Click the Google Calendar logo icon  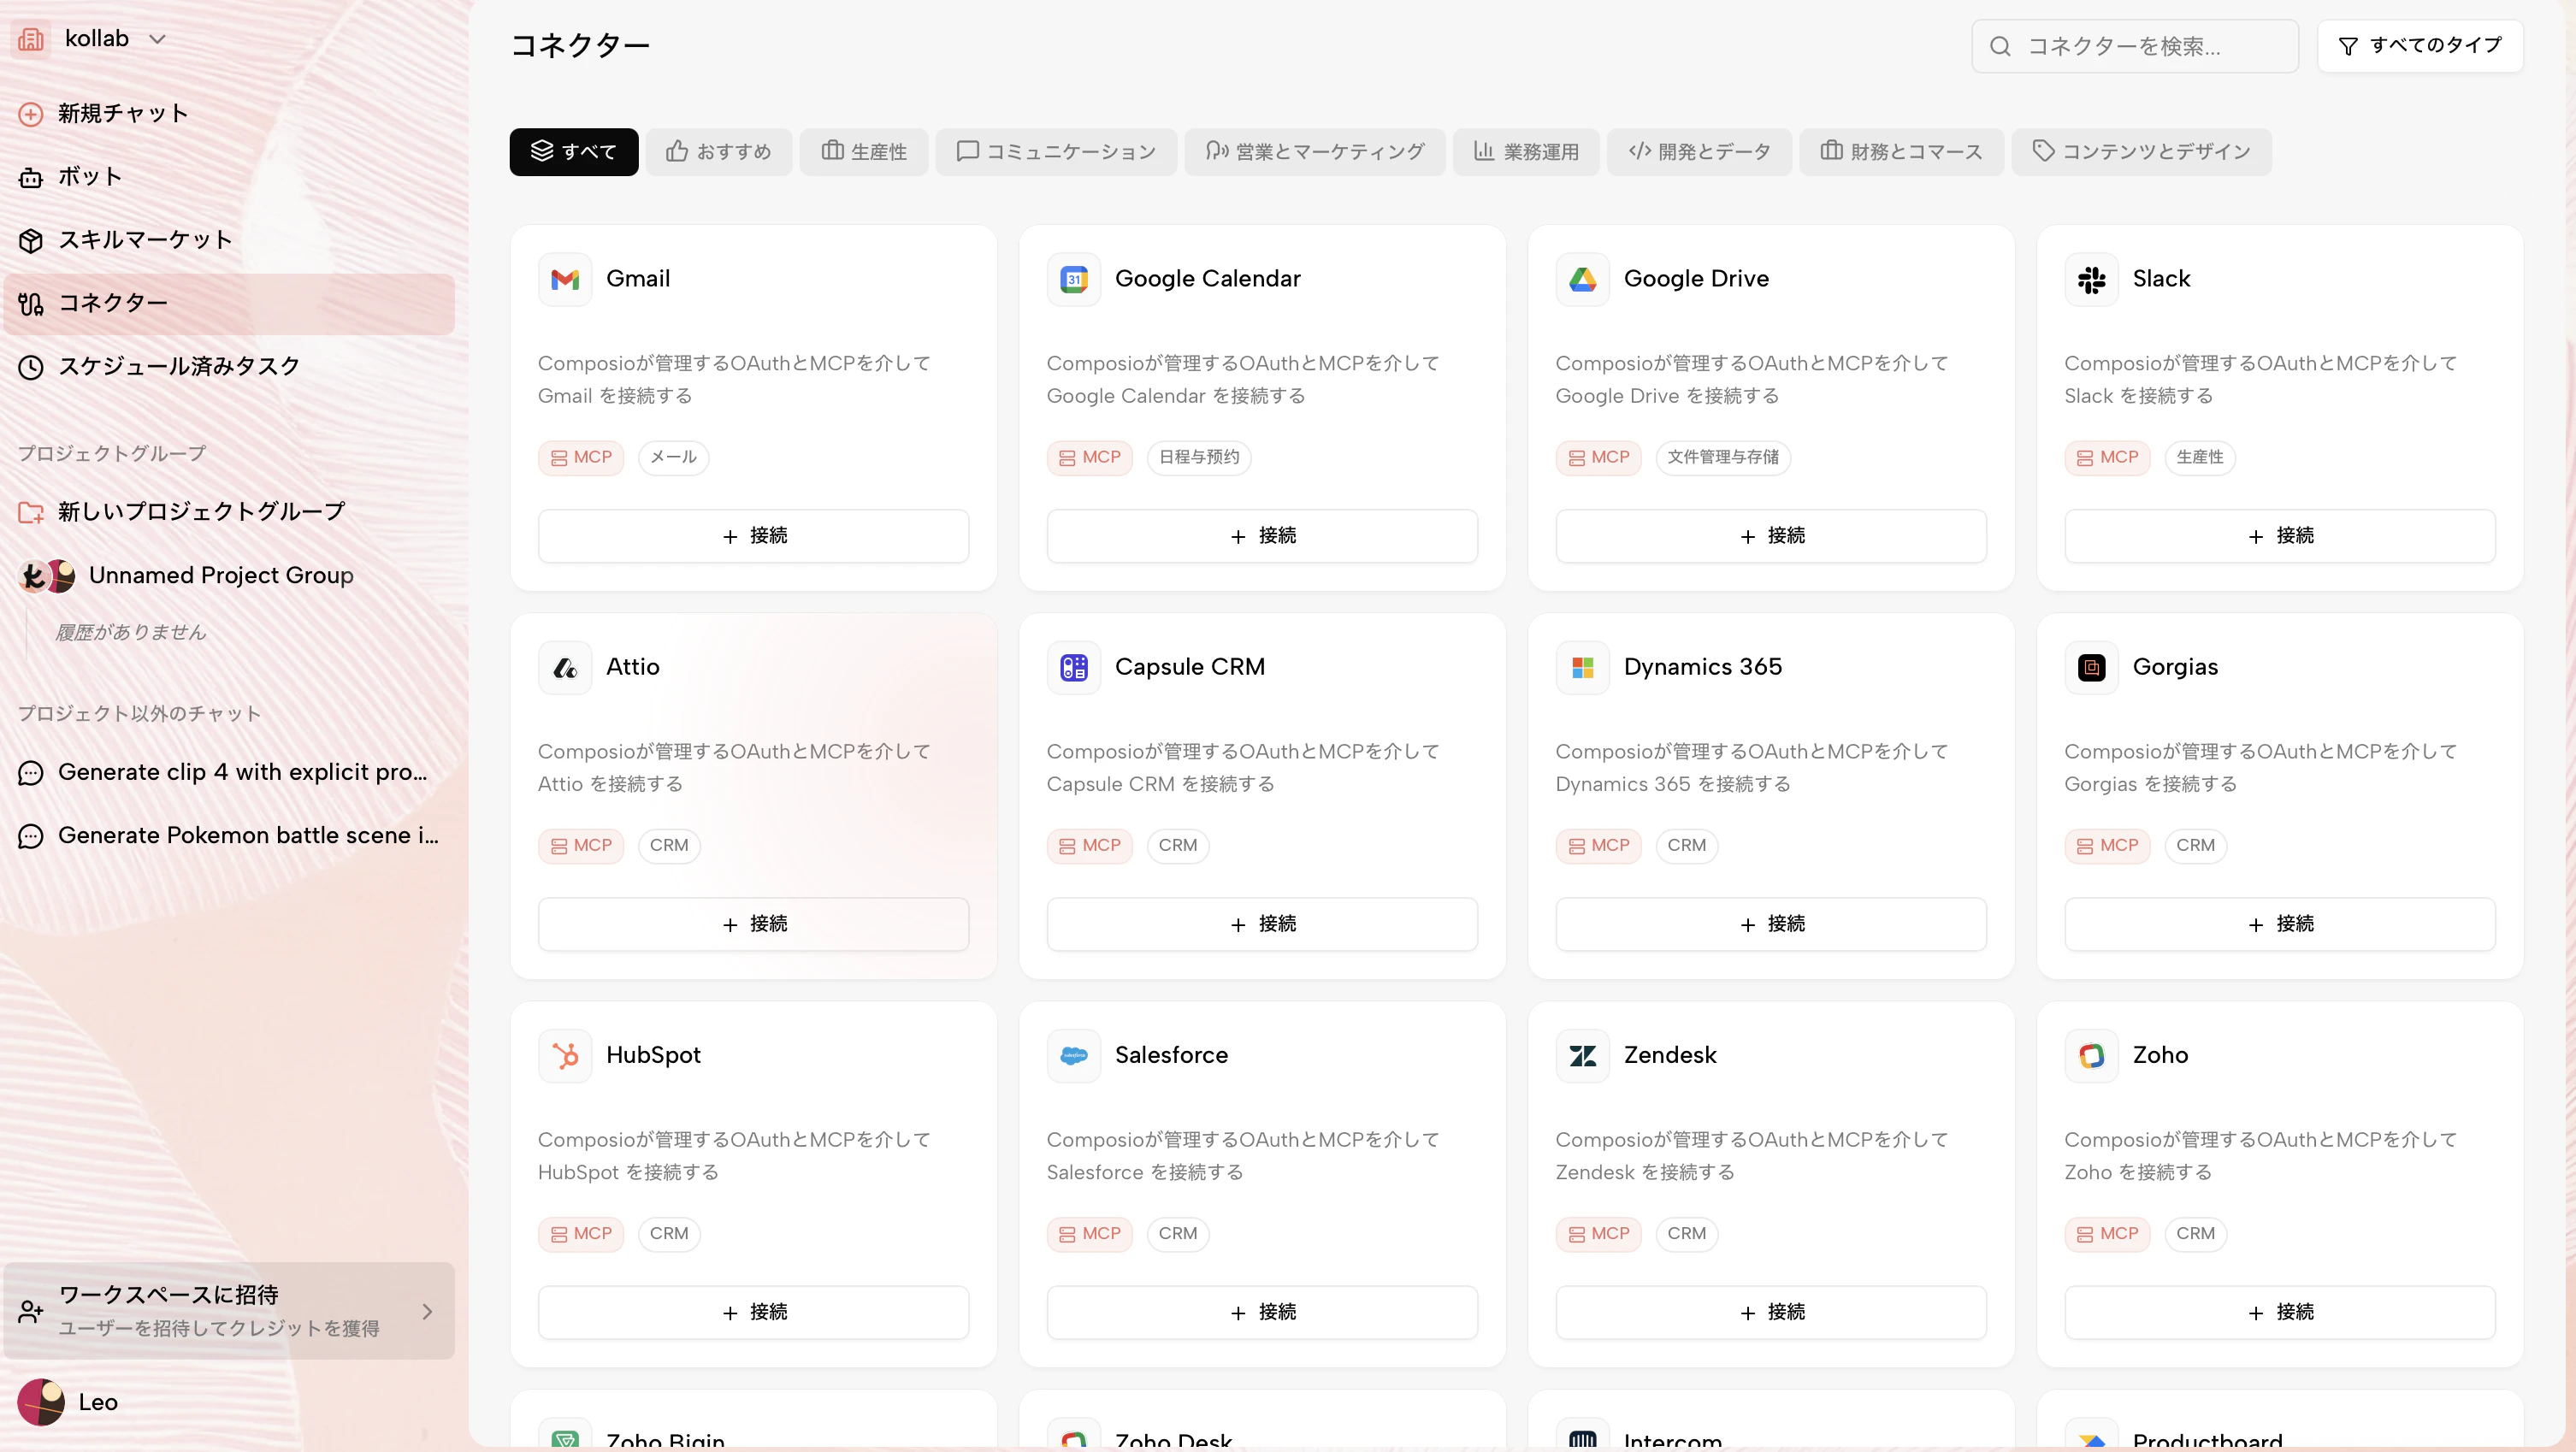(x=1074, y=279)
